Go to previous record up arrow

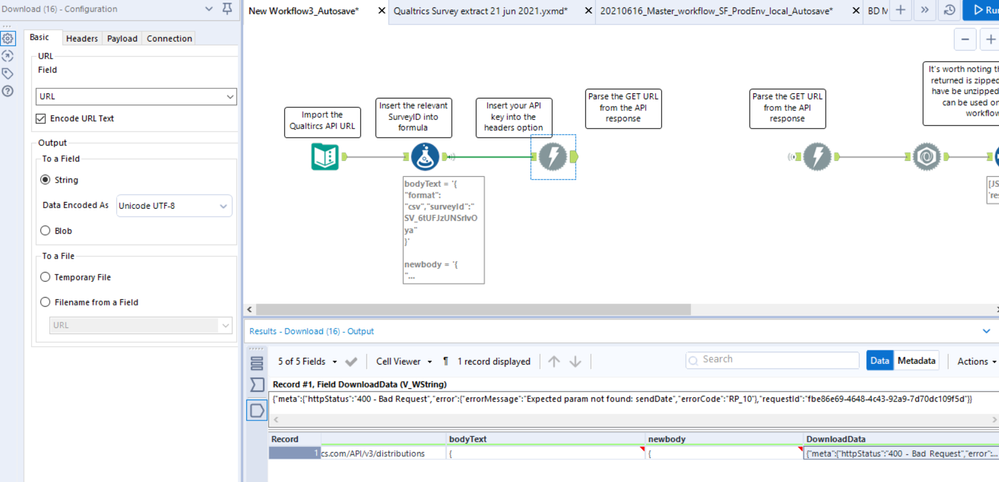tap(554, 362)
